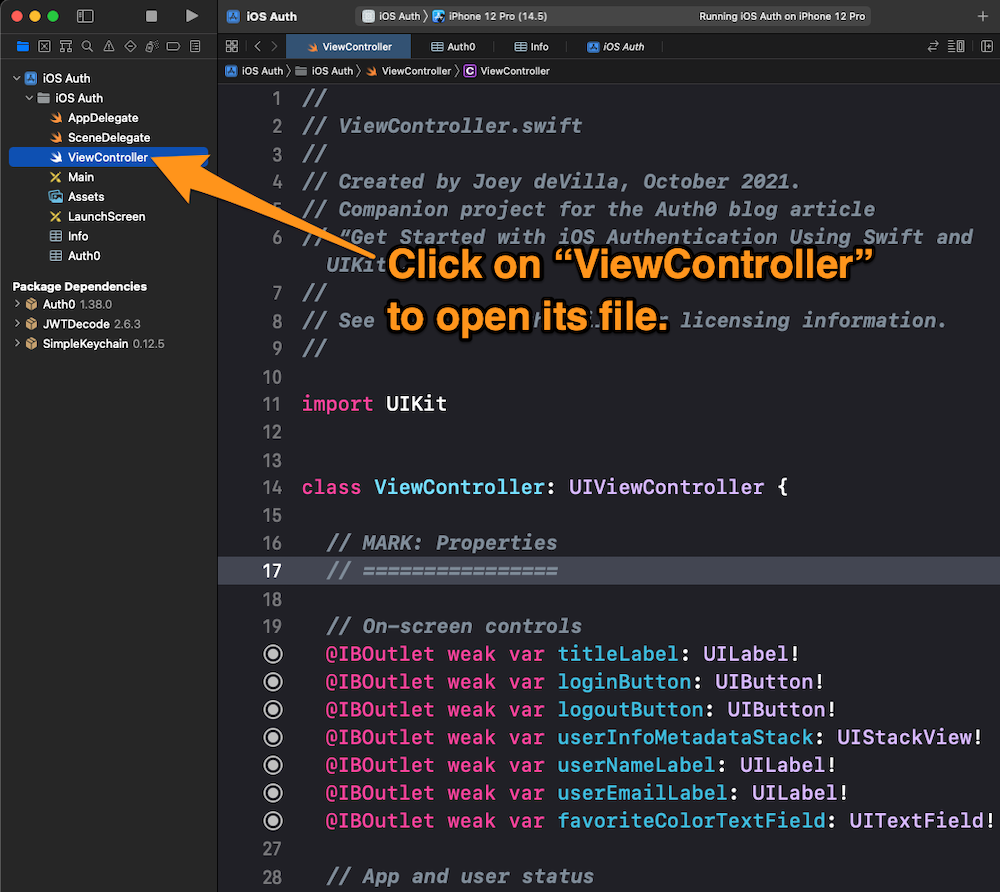This screenshot has height=892, width=1000.
Task: Choose the iPhone 12 Pro destination
Action: click(x=490, y=17)
